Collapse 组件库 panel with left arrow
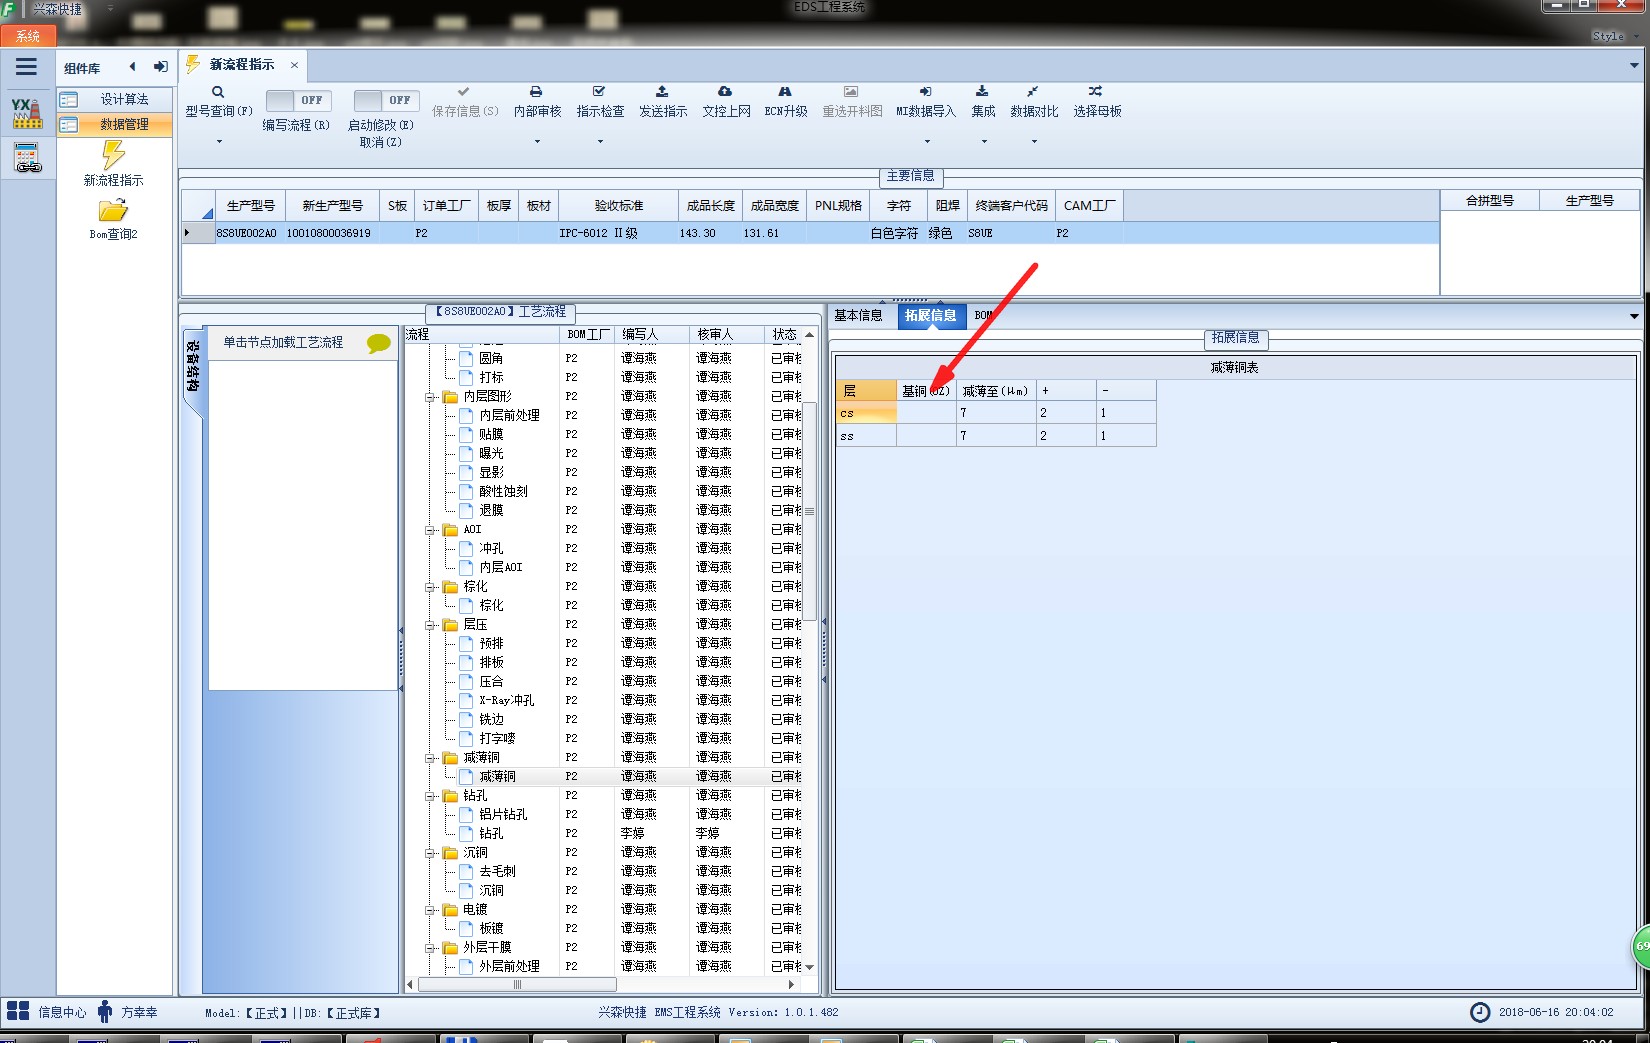The width and height of the screenshot is (1650, 1043). click(x=132, y=67)
